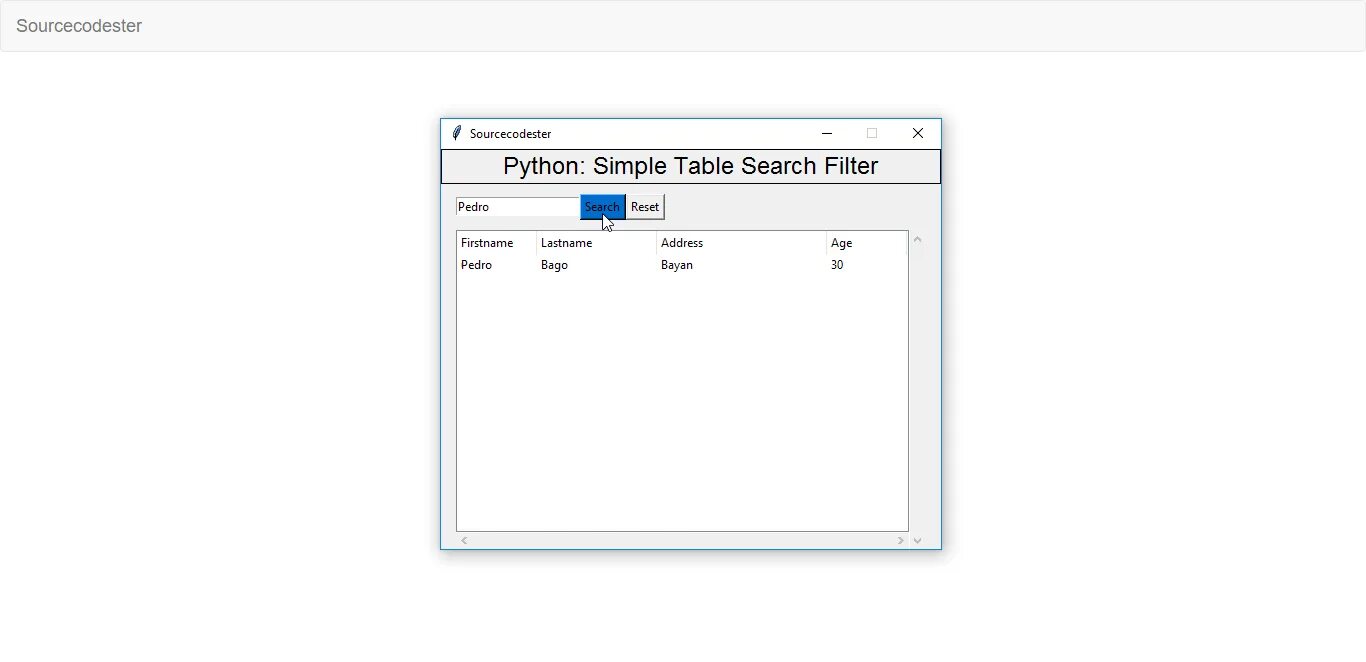This screenshot has height=662, width=1366.
Task: Select the Pedro row in the table
Action: click(477, 265)
